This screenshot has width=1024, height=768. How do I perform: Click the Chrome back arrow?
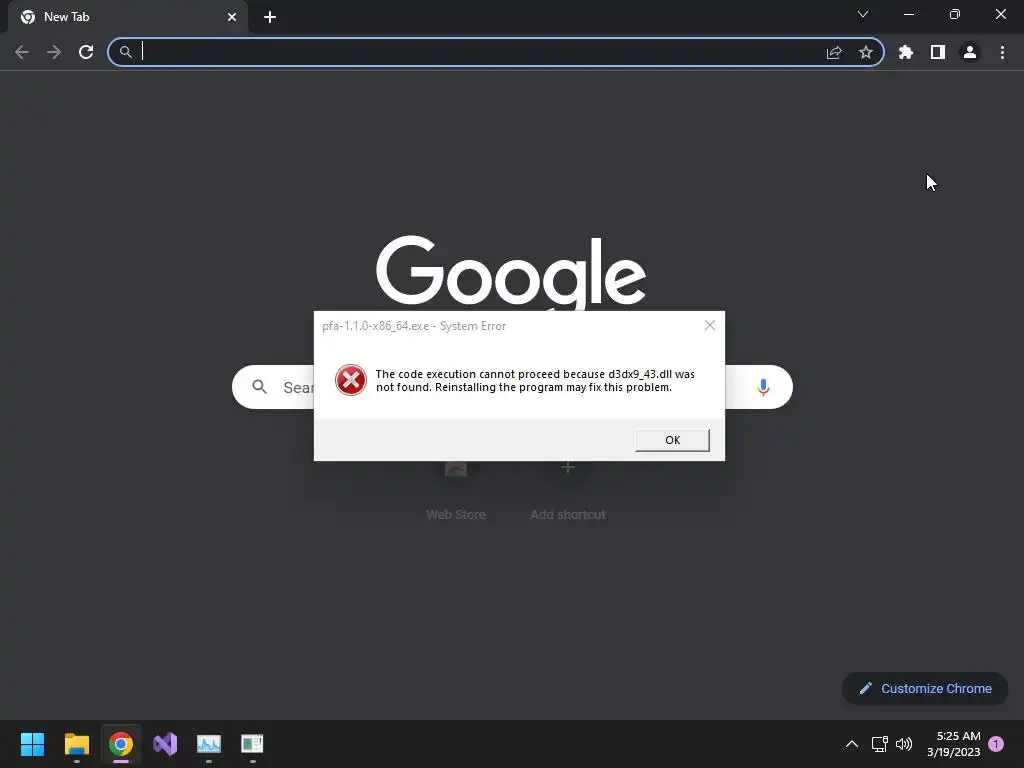pyautogui.click(x=22, y=52)
